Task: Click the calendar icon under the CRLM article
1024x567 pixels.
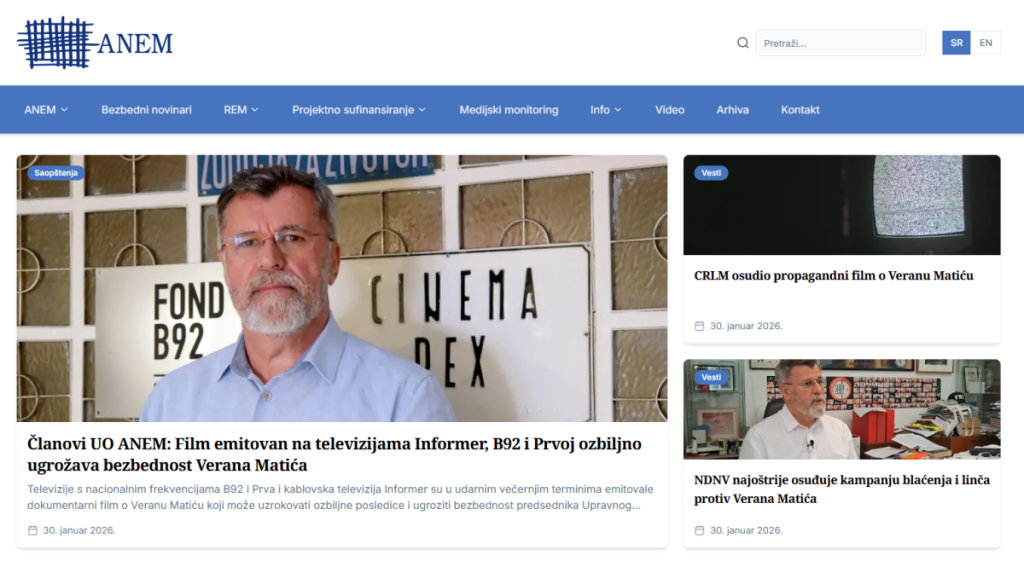Action: pos(700,326)
